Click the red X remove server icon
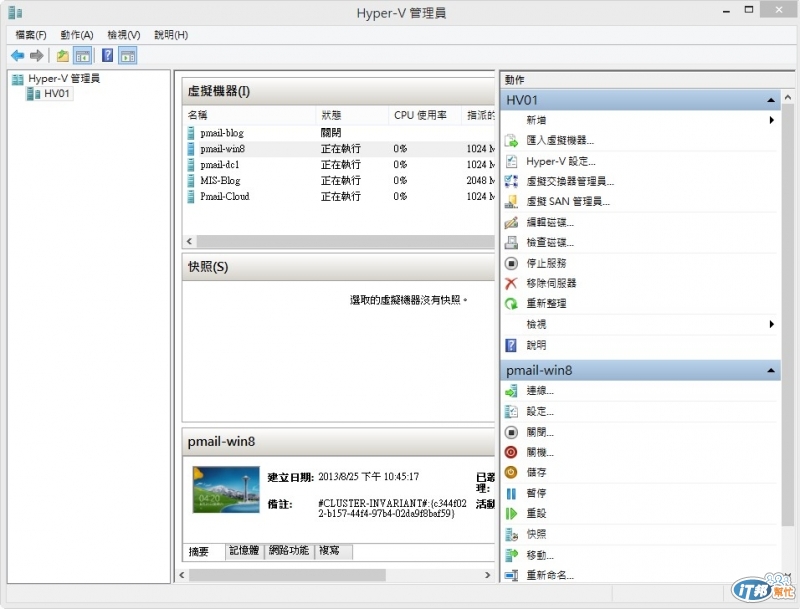 click(511, 283)
